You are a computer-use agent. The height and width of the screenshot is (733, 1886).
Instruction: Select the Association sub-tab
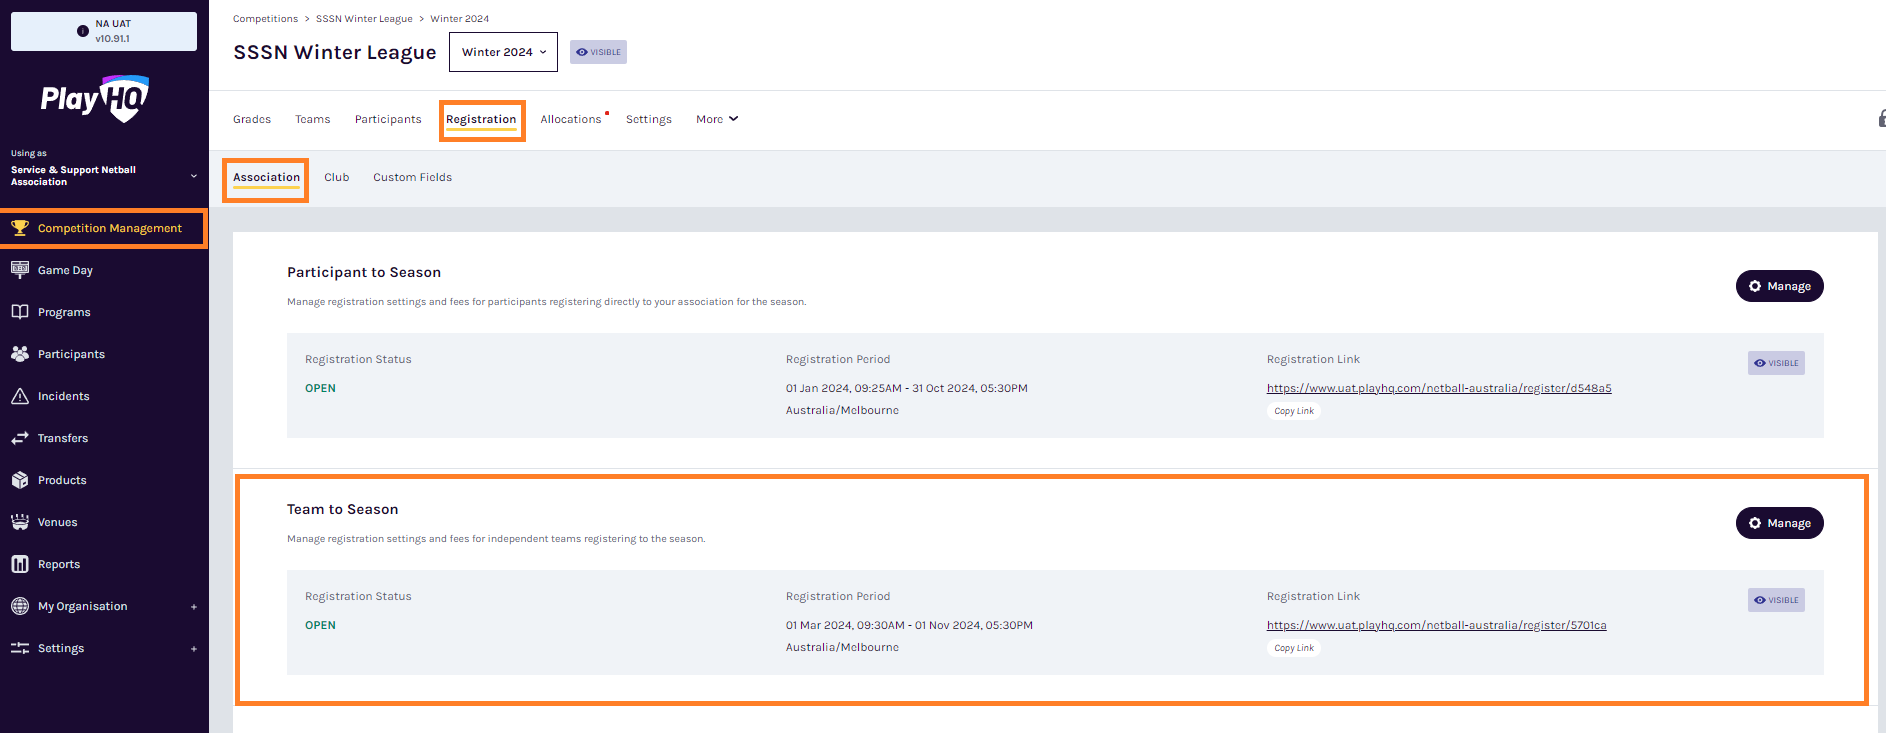[266, 177]
